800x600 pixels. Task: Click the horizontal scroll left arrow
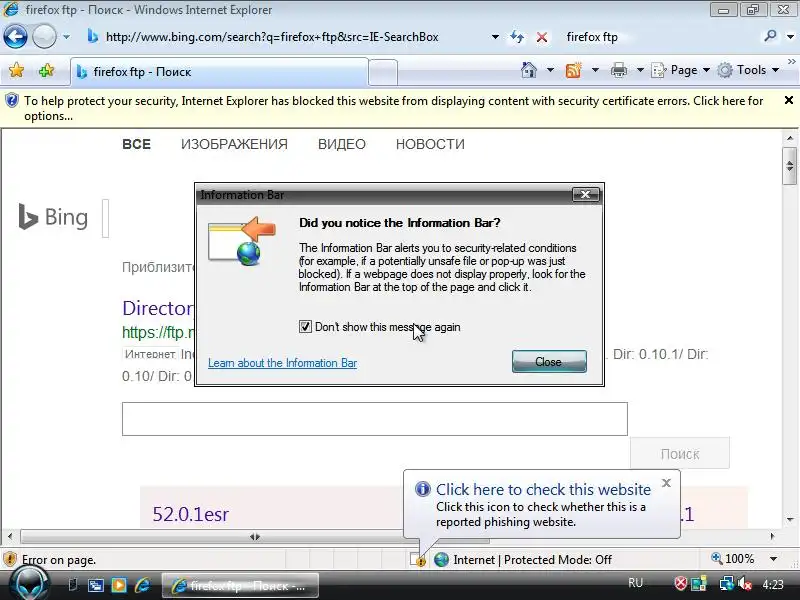[x=10, y=537]
